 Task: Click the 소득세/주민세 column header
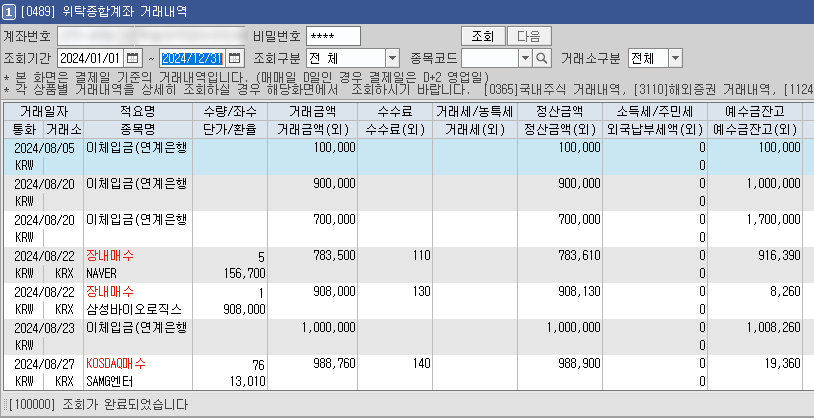pyautogui.click(x=655, y=111)
